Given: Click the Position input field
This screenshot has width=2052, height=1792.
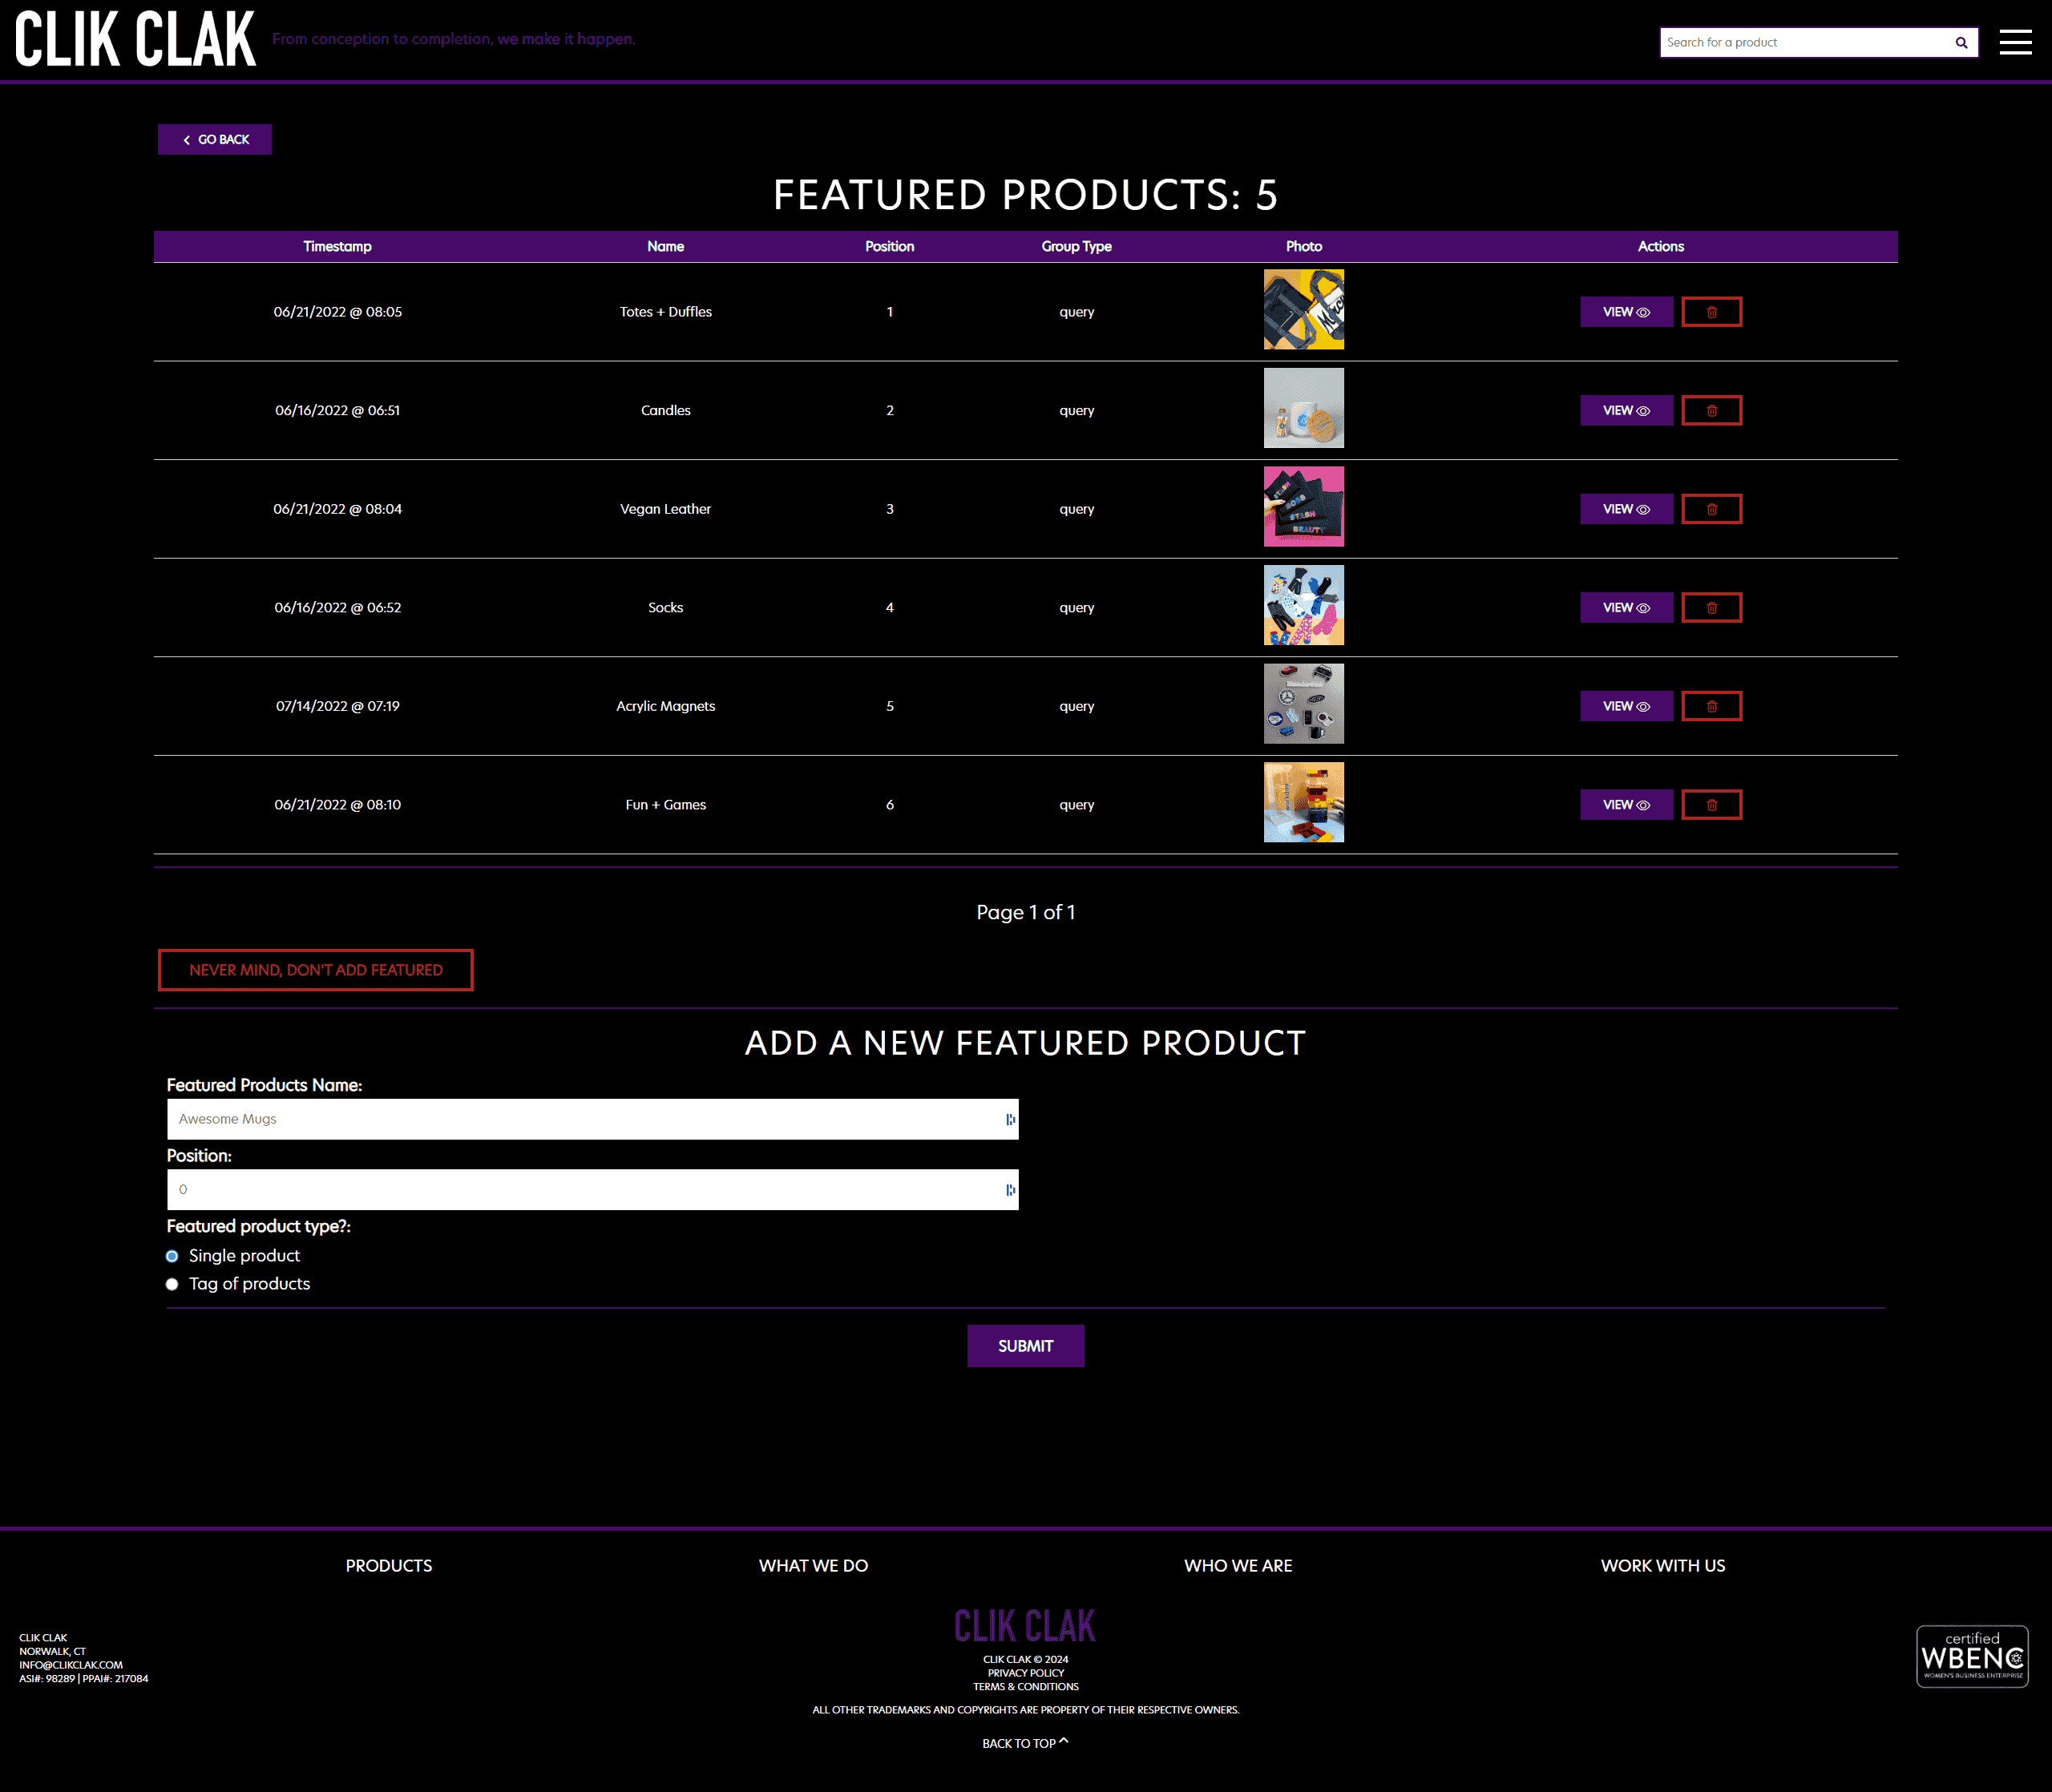Looking at the screenshot, I should (592, 1189).
